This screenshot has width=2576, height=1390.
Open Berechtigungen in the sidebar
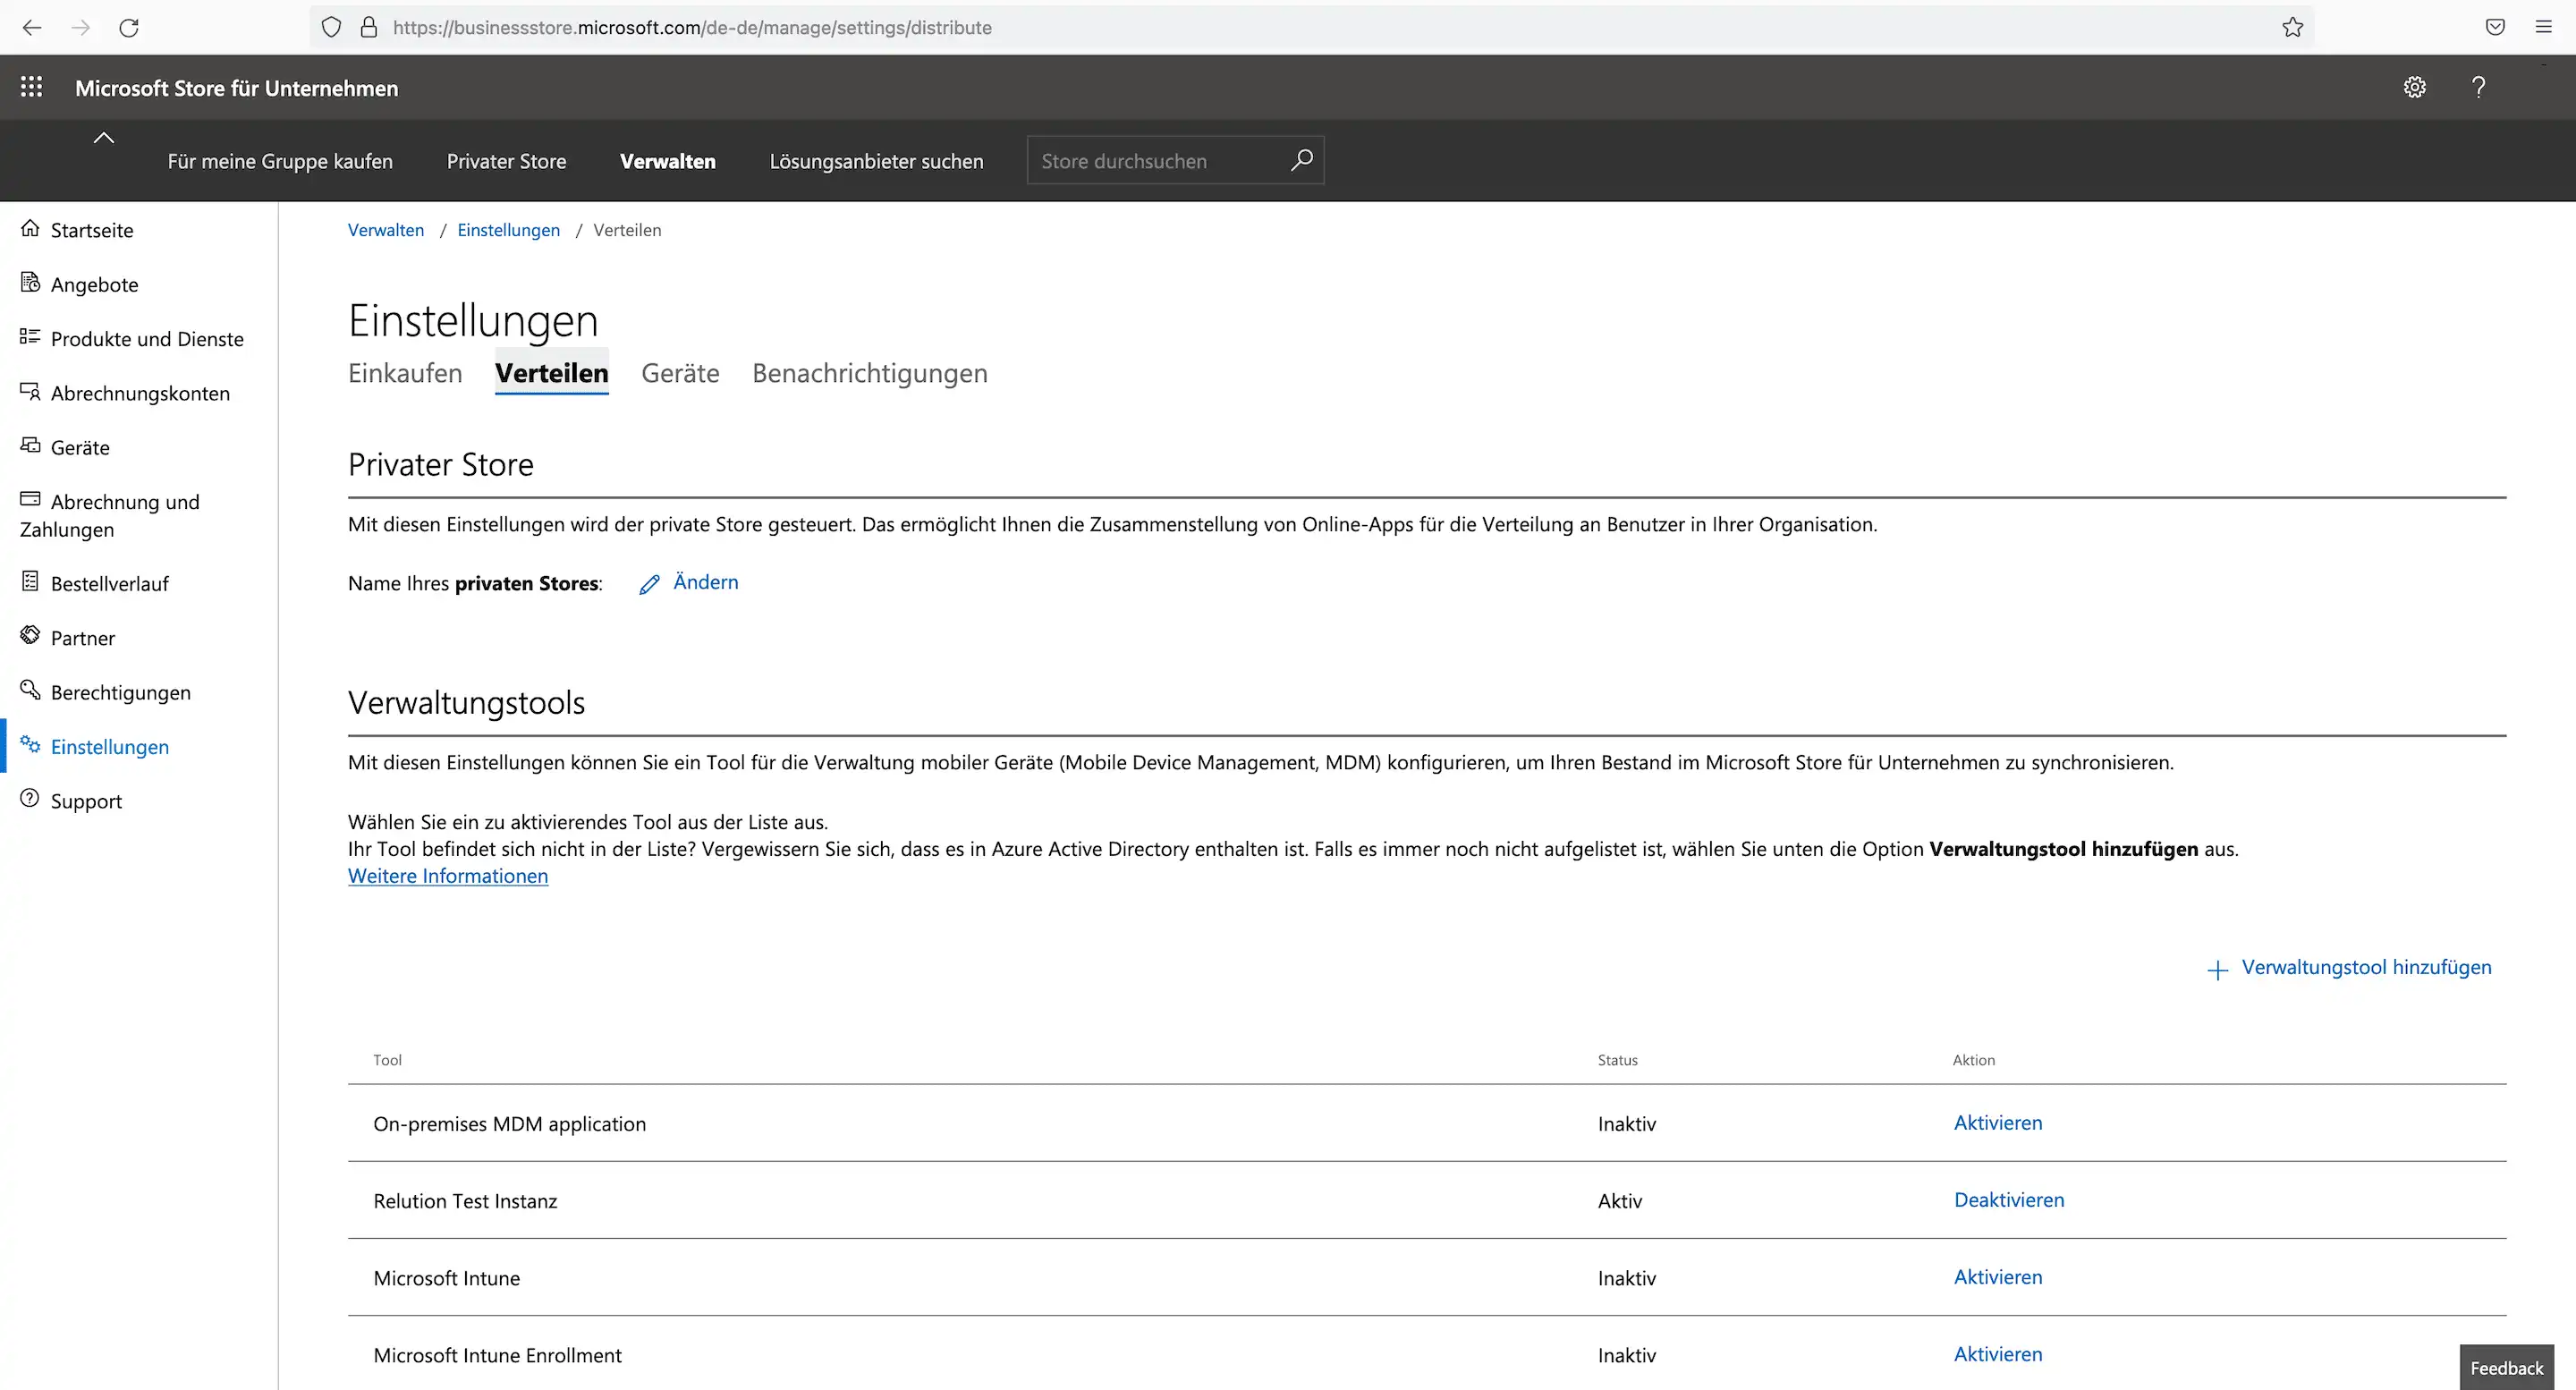pos(120,692)
